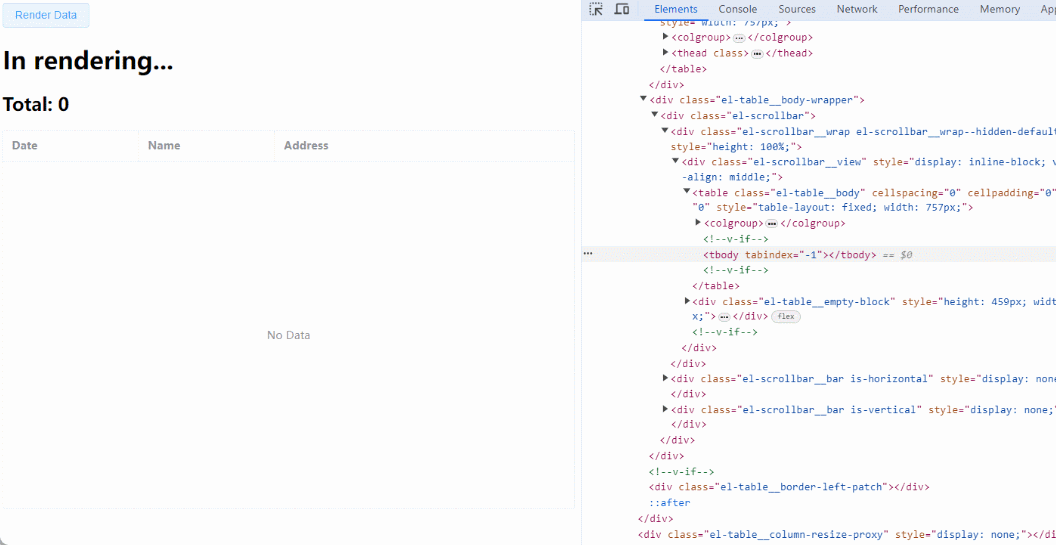Open the Network tab
Viewport: 1056px width, 545px height.
(x=857, y=9)
